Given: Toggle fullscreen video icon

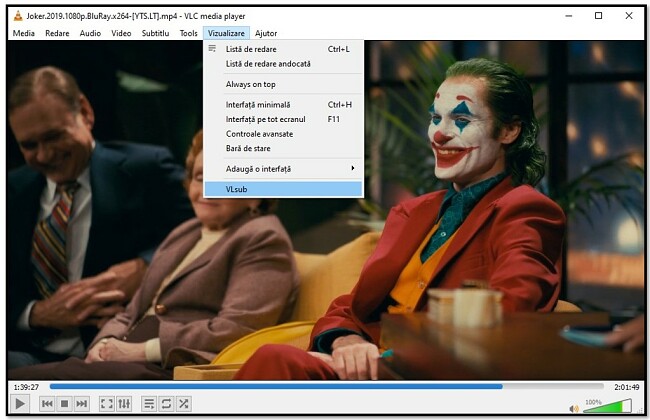Looking at the screenshot, I should [x=107, y=403].
